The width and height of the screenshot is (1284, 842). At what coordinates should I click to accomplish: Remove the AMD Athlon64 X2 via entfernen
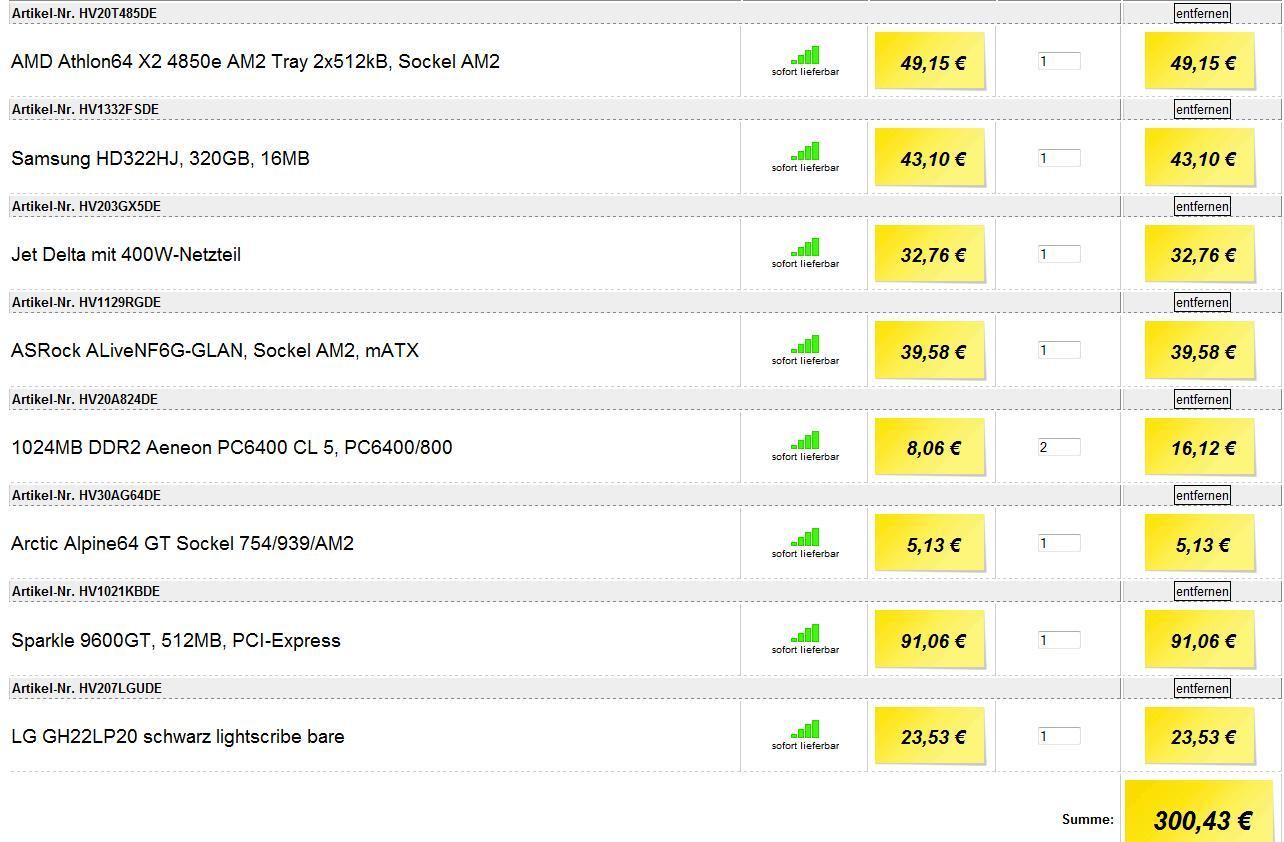pos(1202,13)
